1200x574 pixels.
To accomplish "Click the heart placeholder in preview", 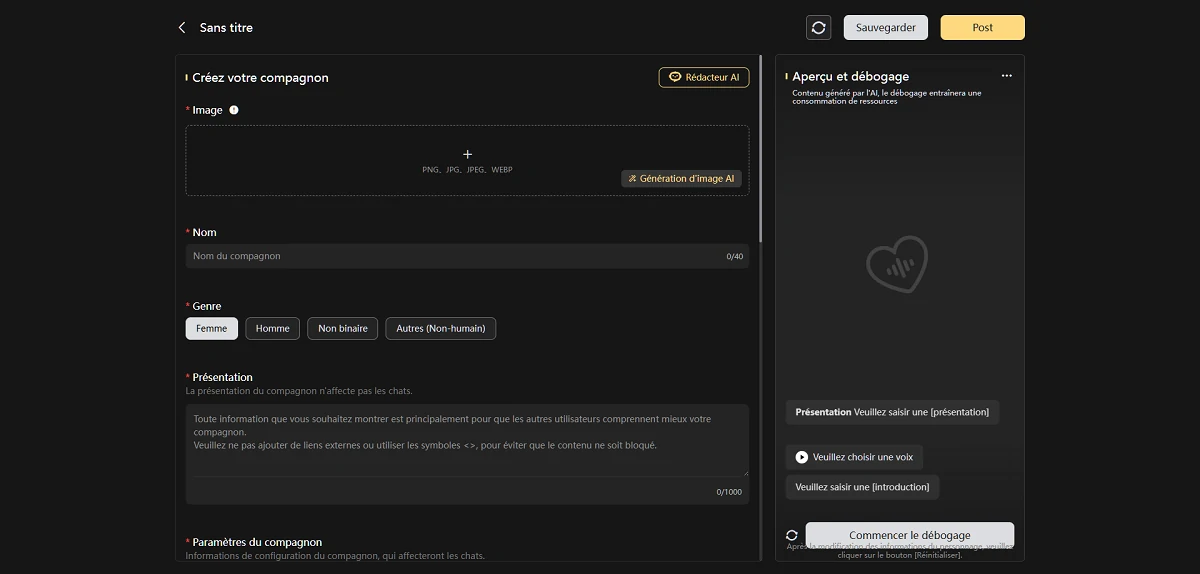I will pos(896,265).
